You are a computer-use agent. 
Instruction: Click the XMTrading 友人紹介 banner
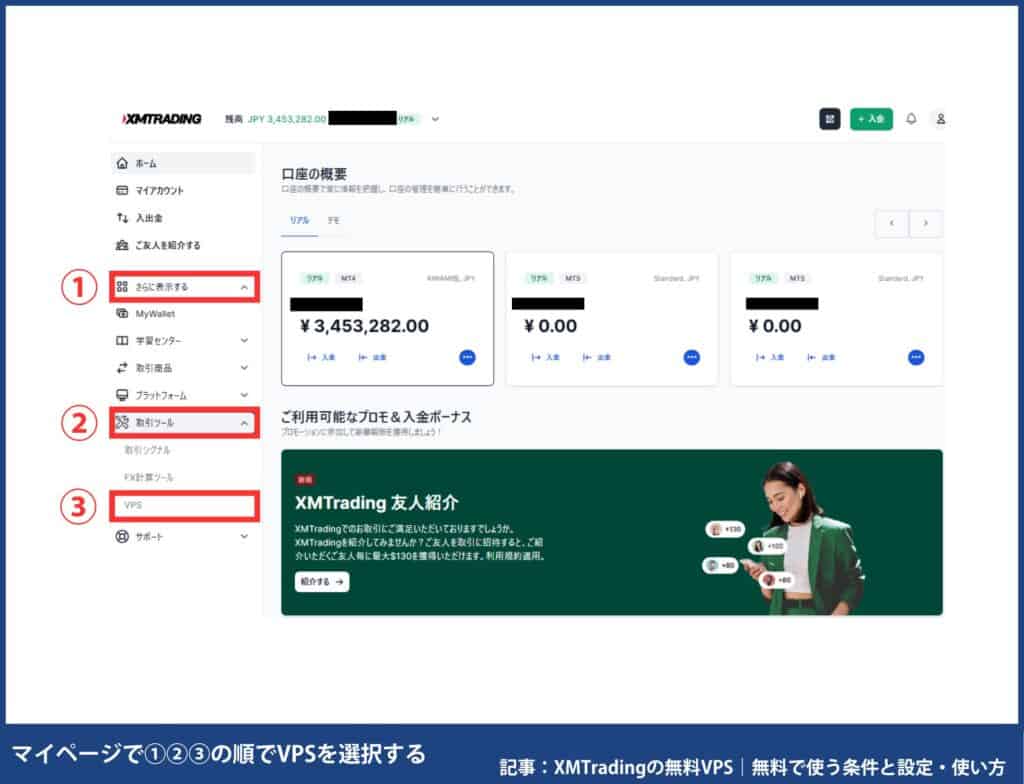click(x=612, y=532)
